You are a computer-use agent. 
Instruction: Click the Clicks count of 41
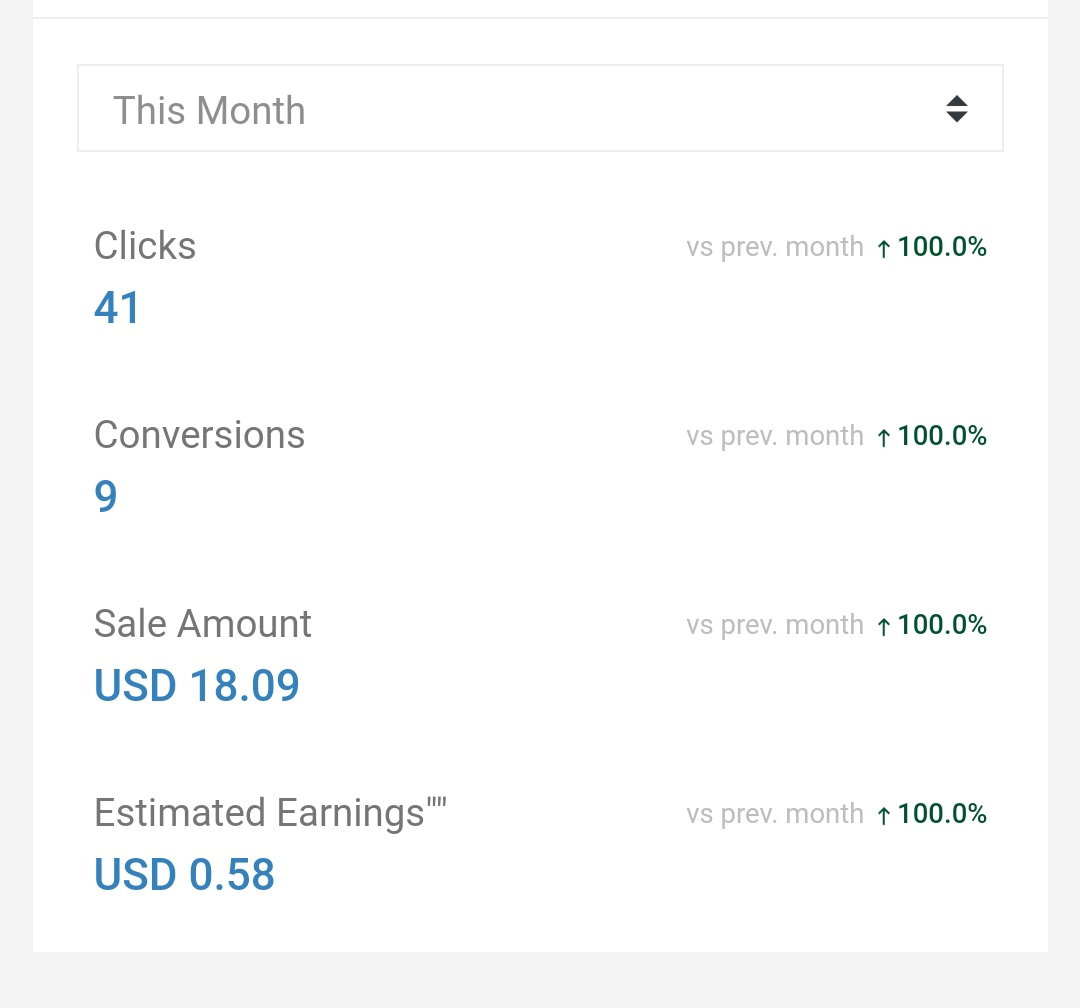click(117, 307)
